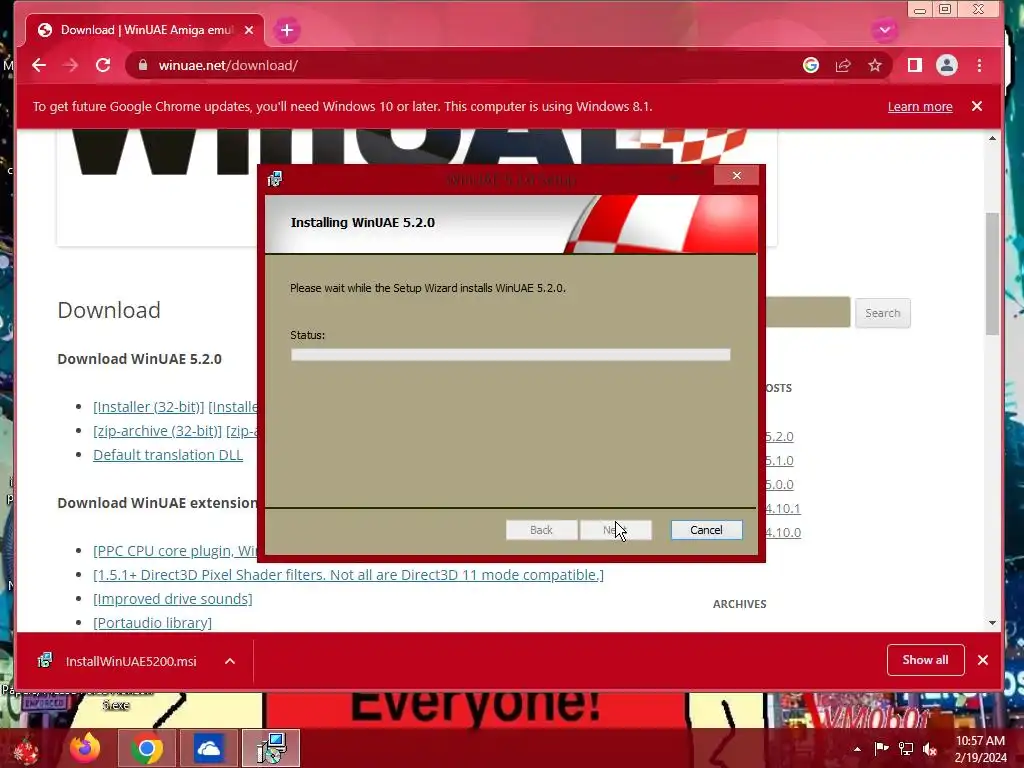Open the tab search dropdown
This screenshot has height=768, width=1024.
[884, 30]
